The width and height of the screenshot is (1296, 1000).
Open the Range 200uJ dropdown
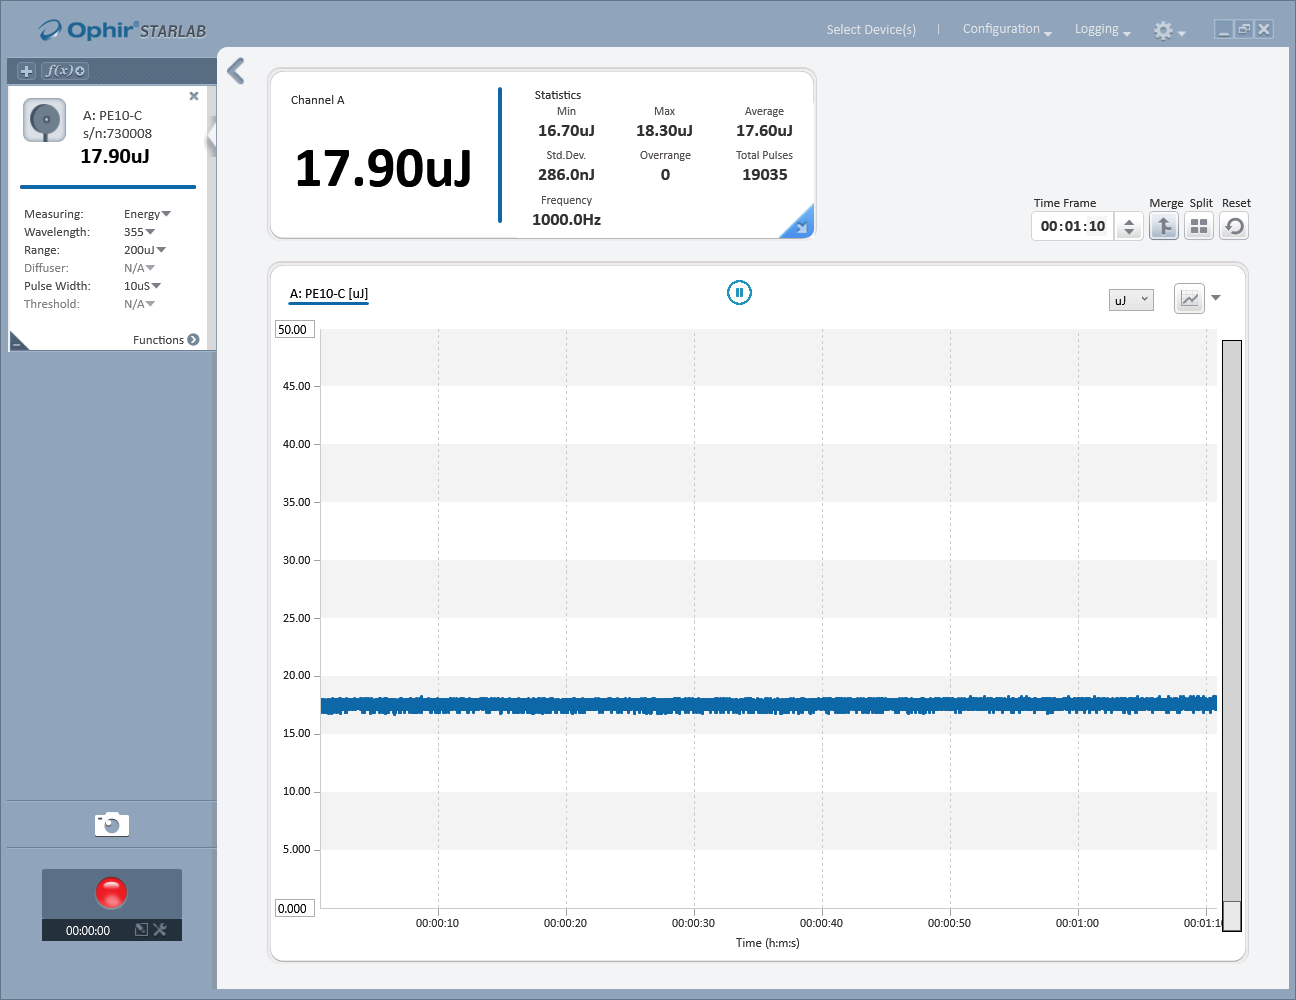pyautogui.click(x=145, y=250)
